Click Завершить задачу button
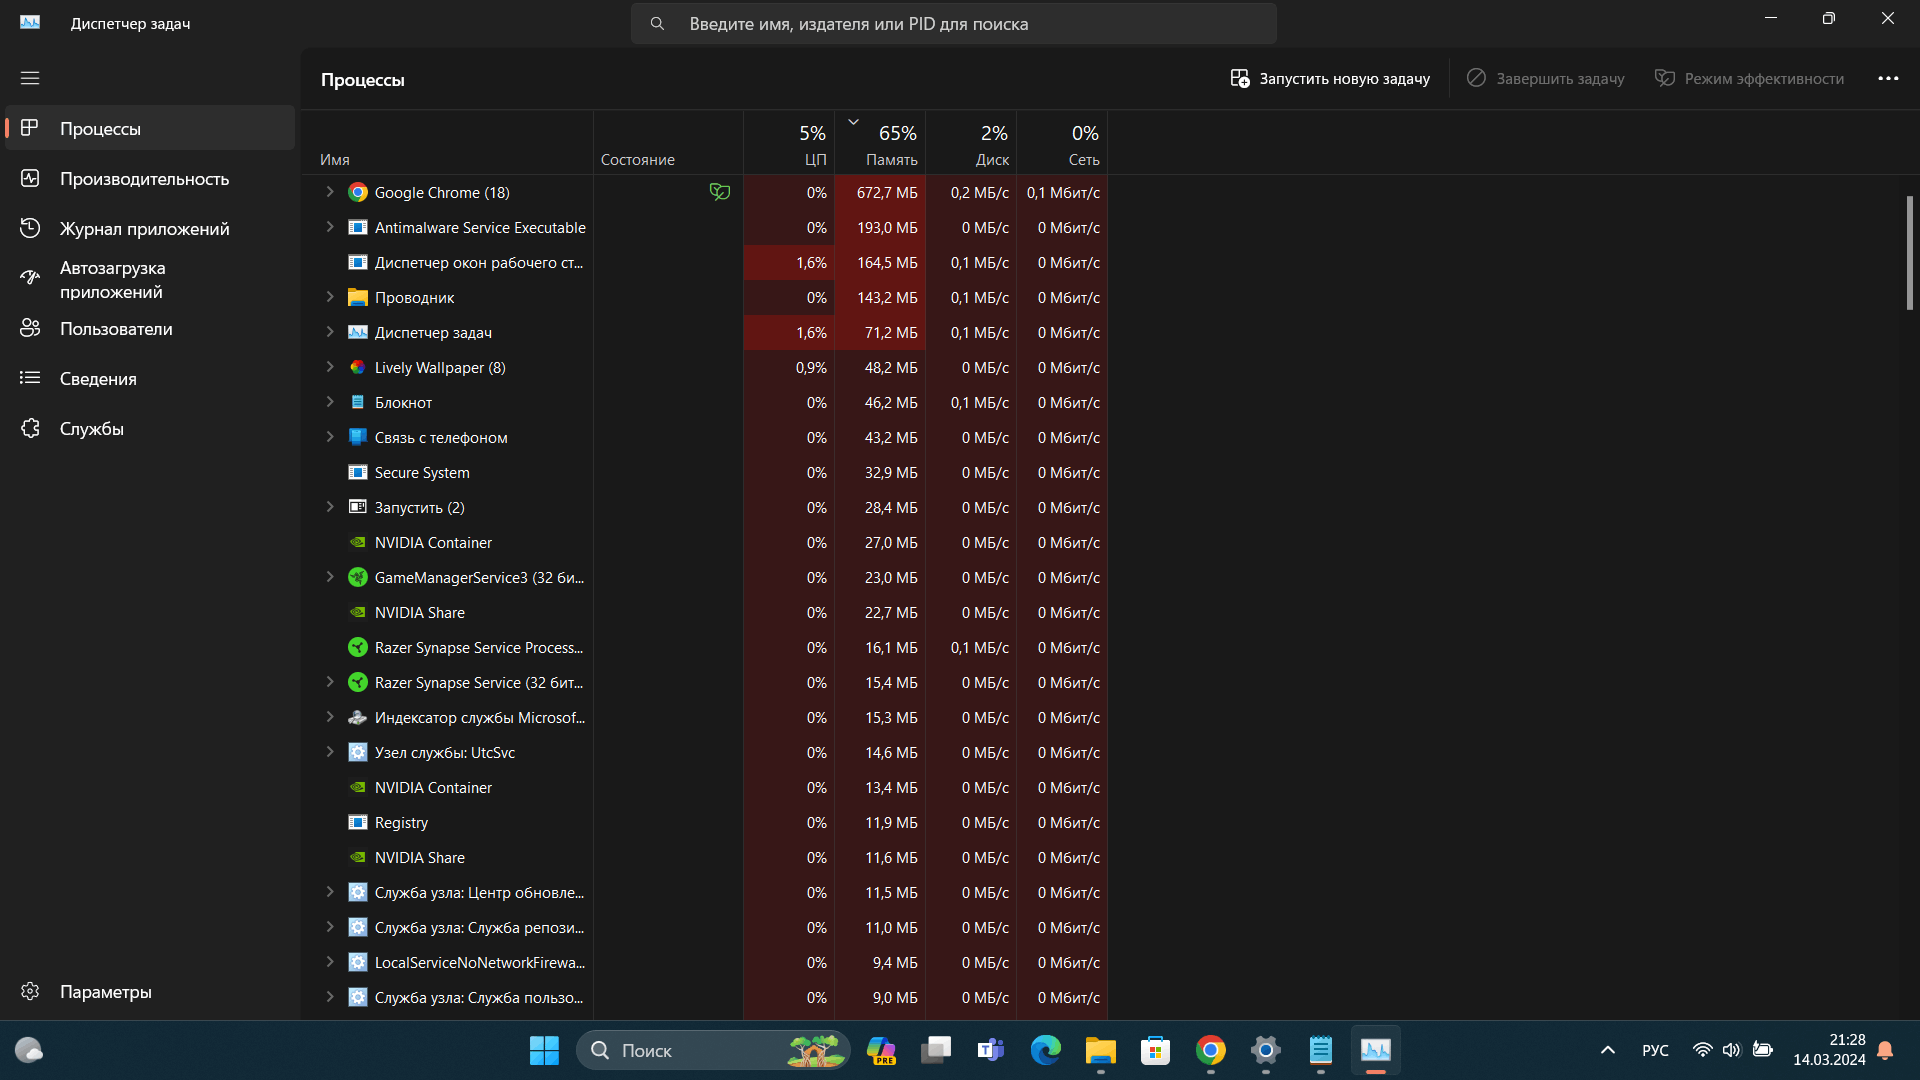Viewport: 1920px width, 1080px height. pyautogui.click(x=1545, y=78)
